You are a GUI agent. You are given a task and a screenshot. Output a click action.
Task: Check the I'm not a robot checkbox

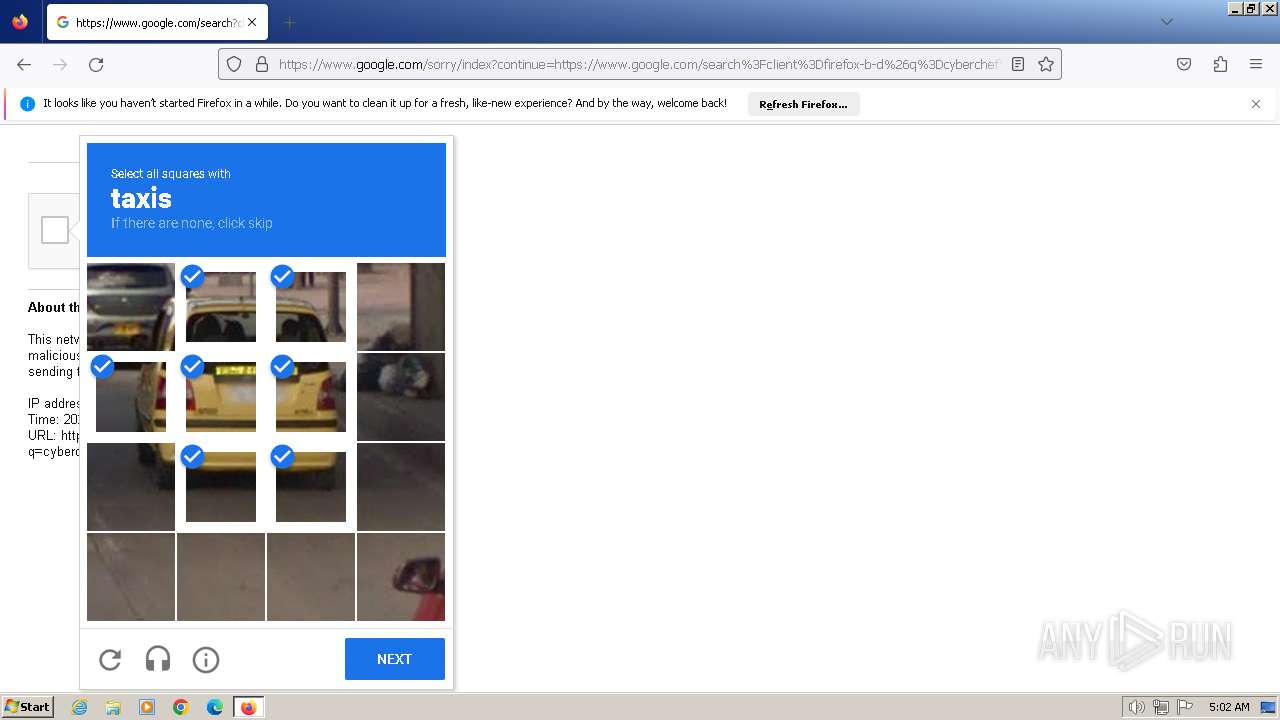point(55,230)
